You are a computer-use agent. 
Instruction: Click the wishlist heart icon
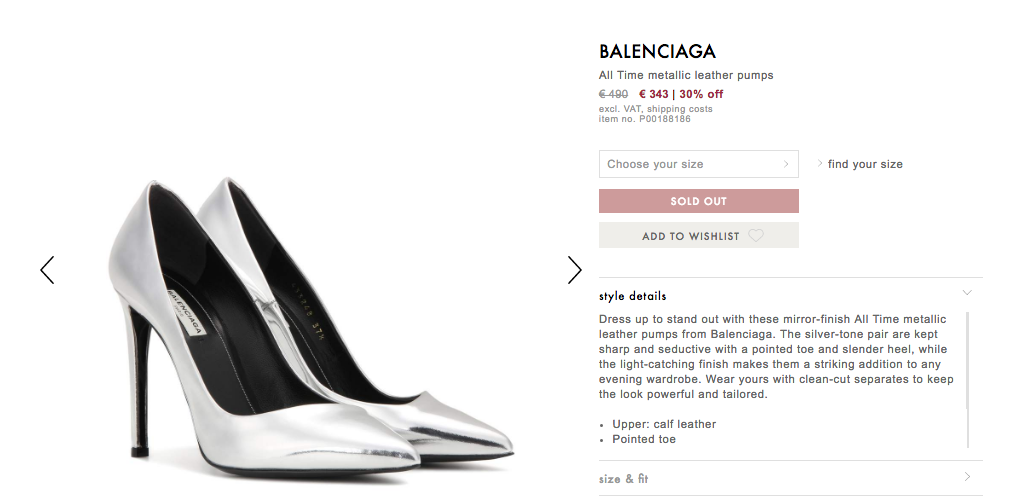click(x=756, y=236)
